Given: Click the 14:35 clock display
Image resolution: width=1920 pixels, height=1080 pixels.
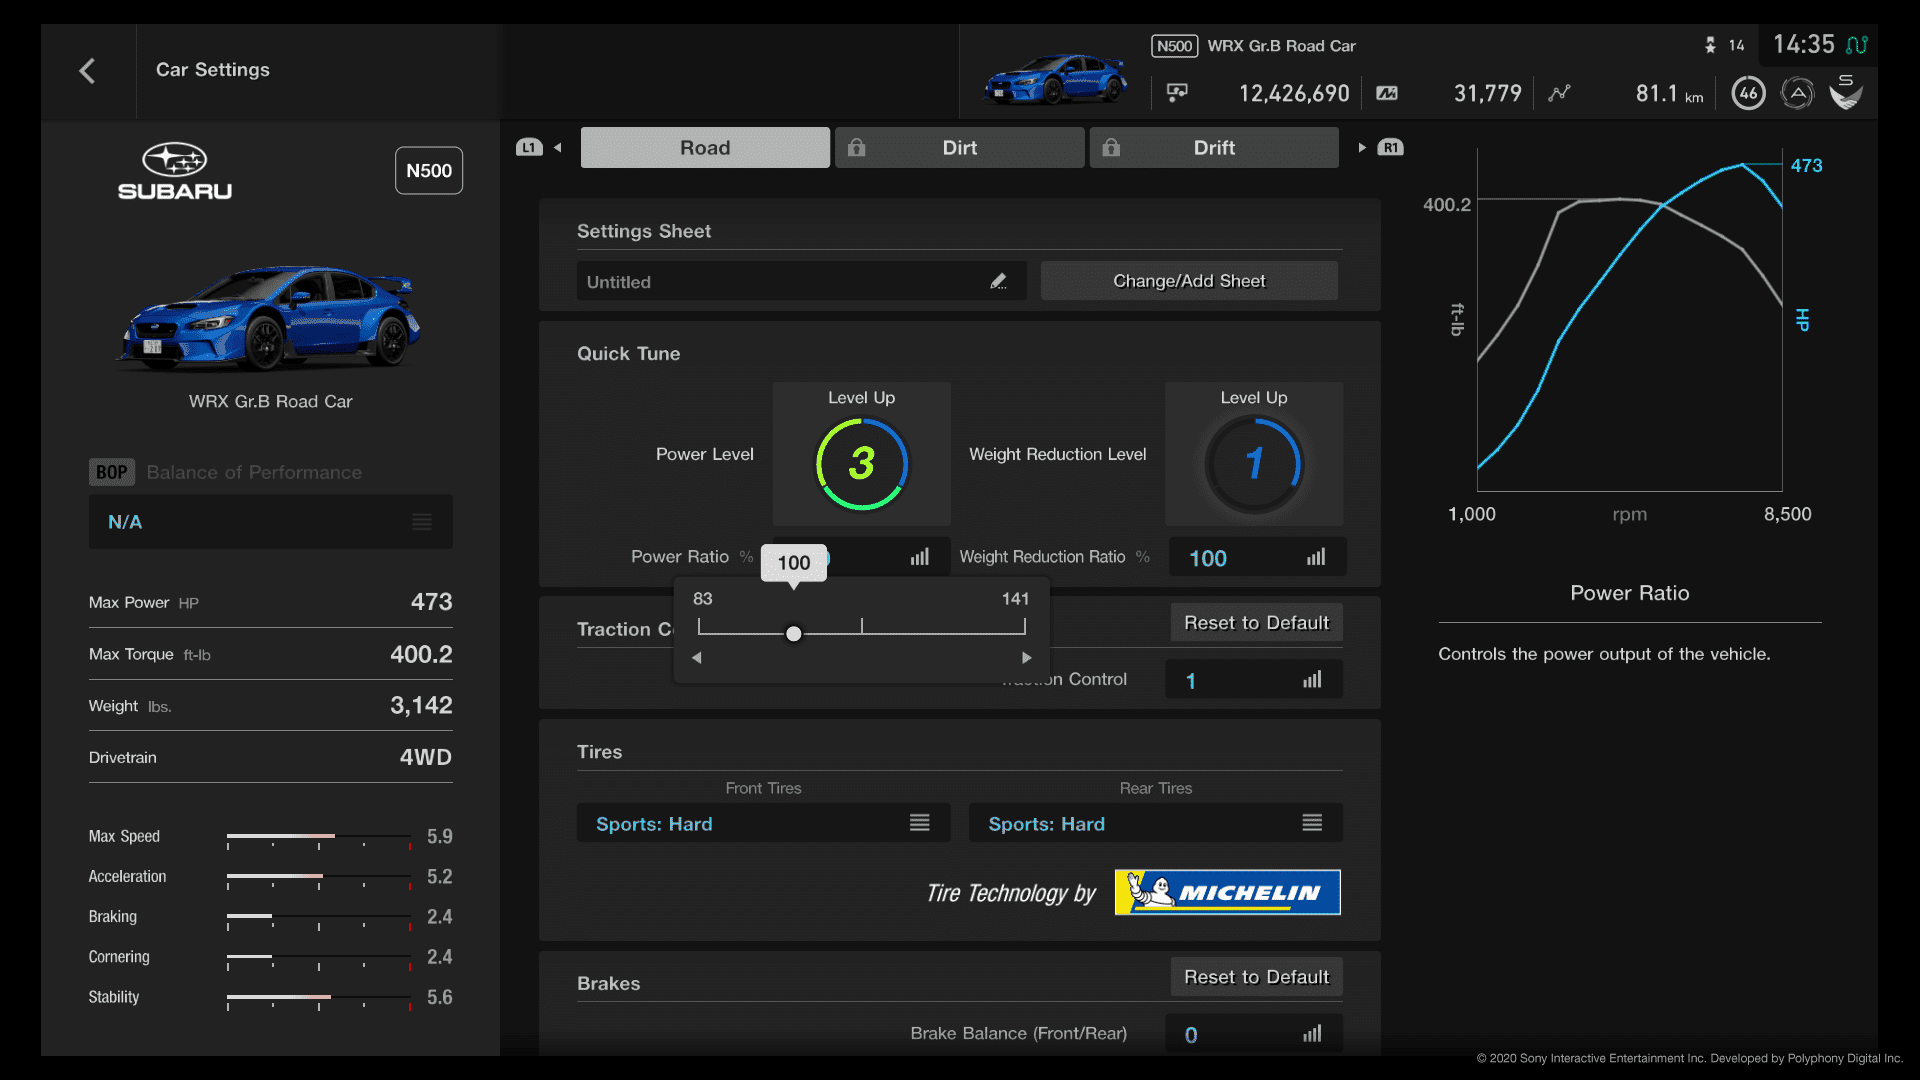Looking at the screenshot, I should (x=1804, y=45).
